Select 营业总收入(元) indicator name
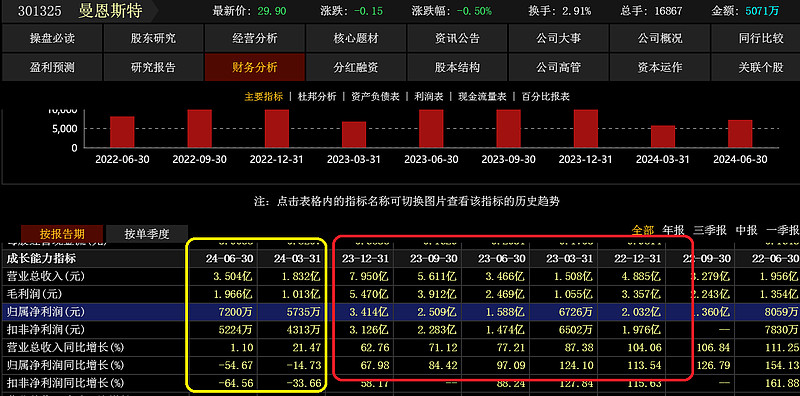Screen dimensions: 800x396 click(44, 276)
